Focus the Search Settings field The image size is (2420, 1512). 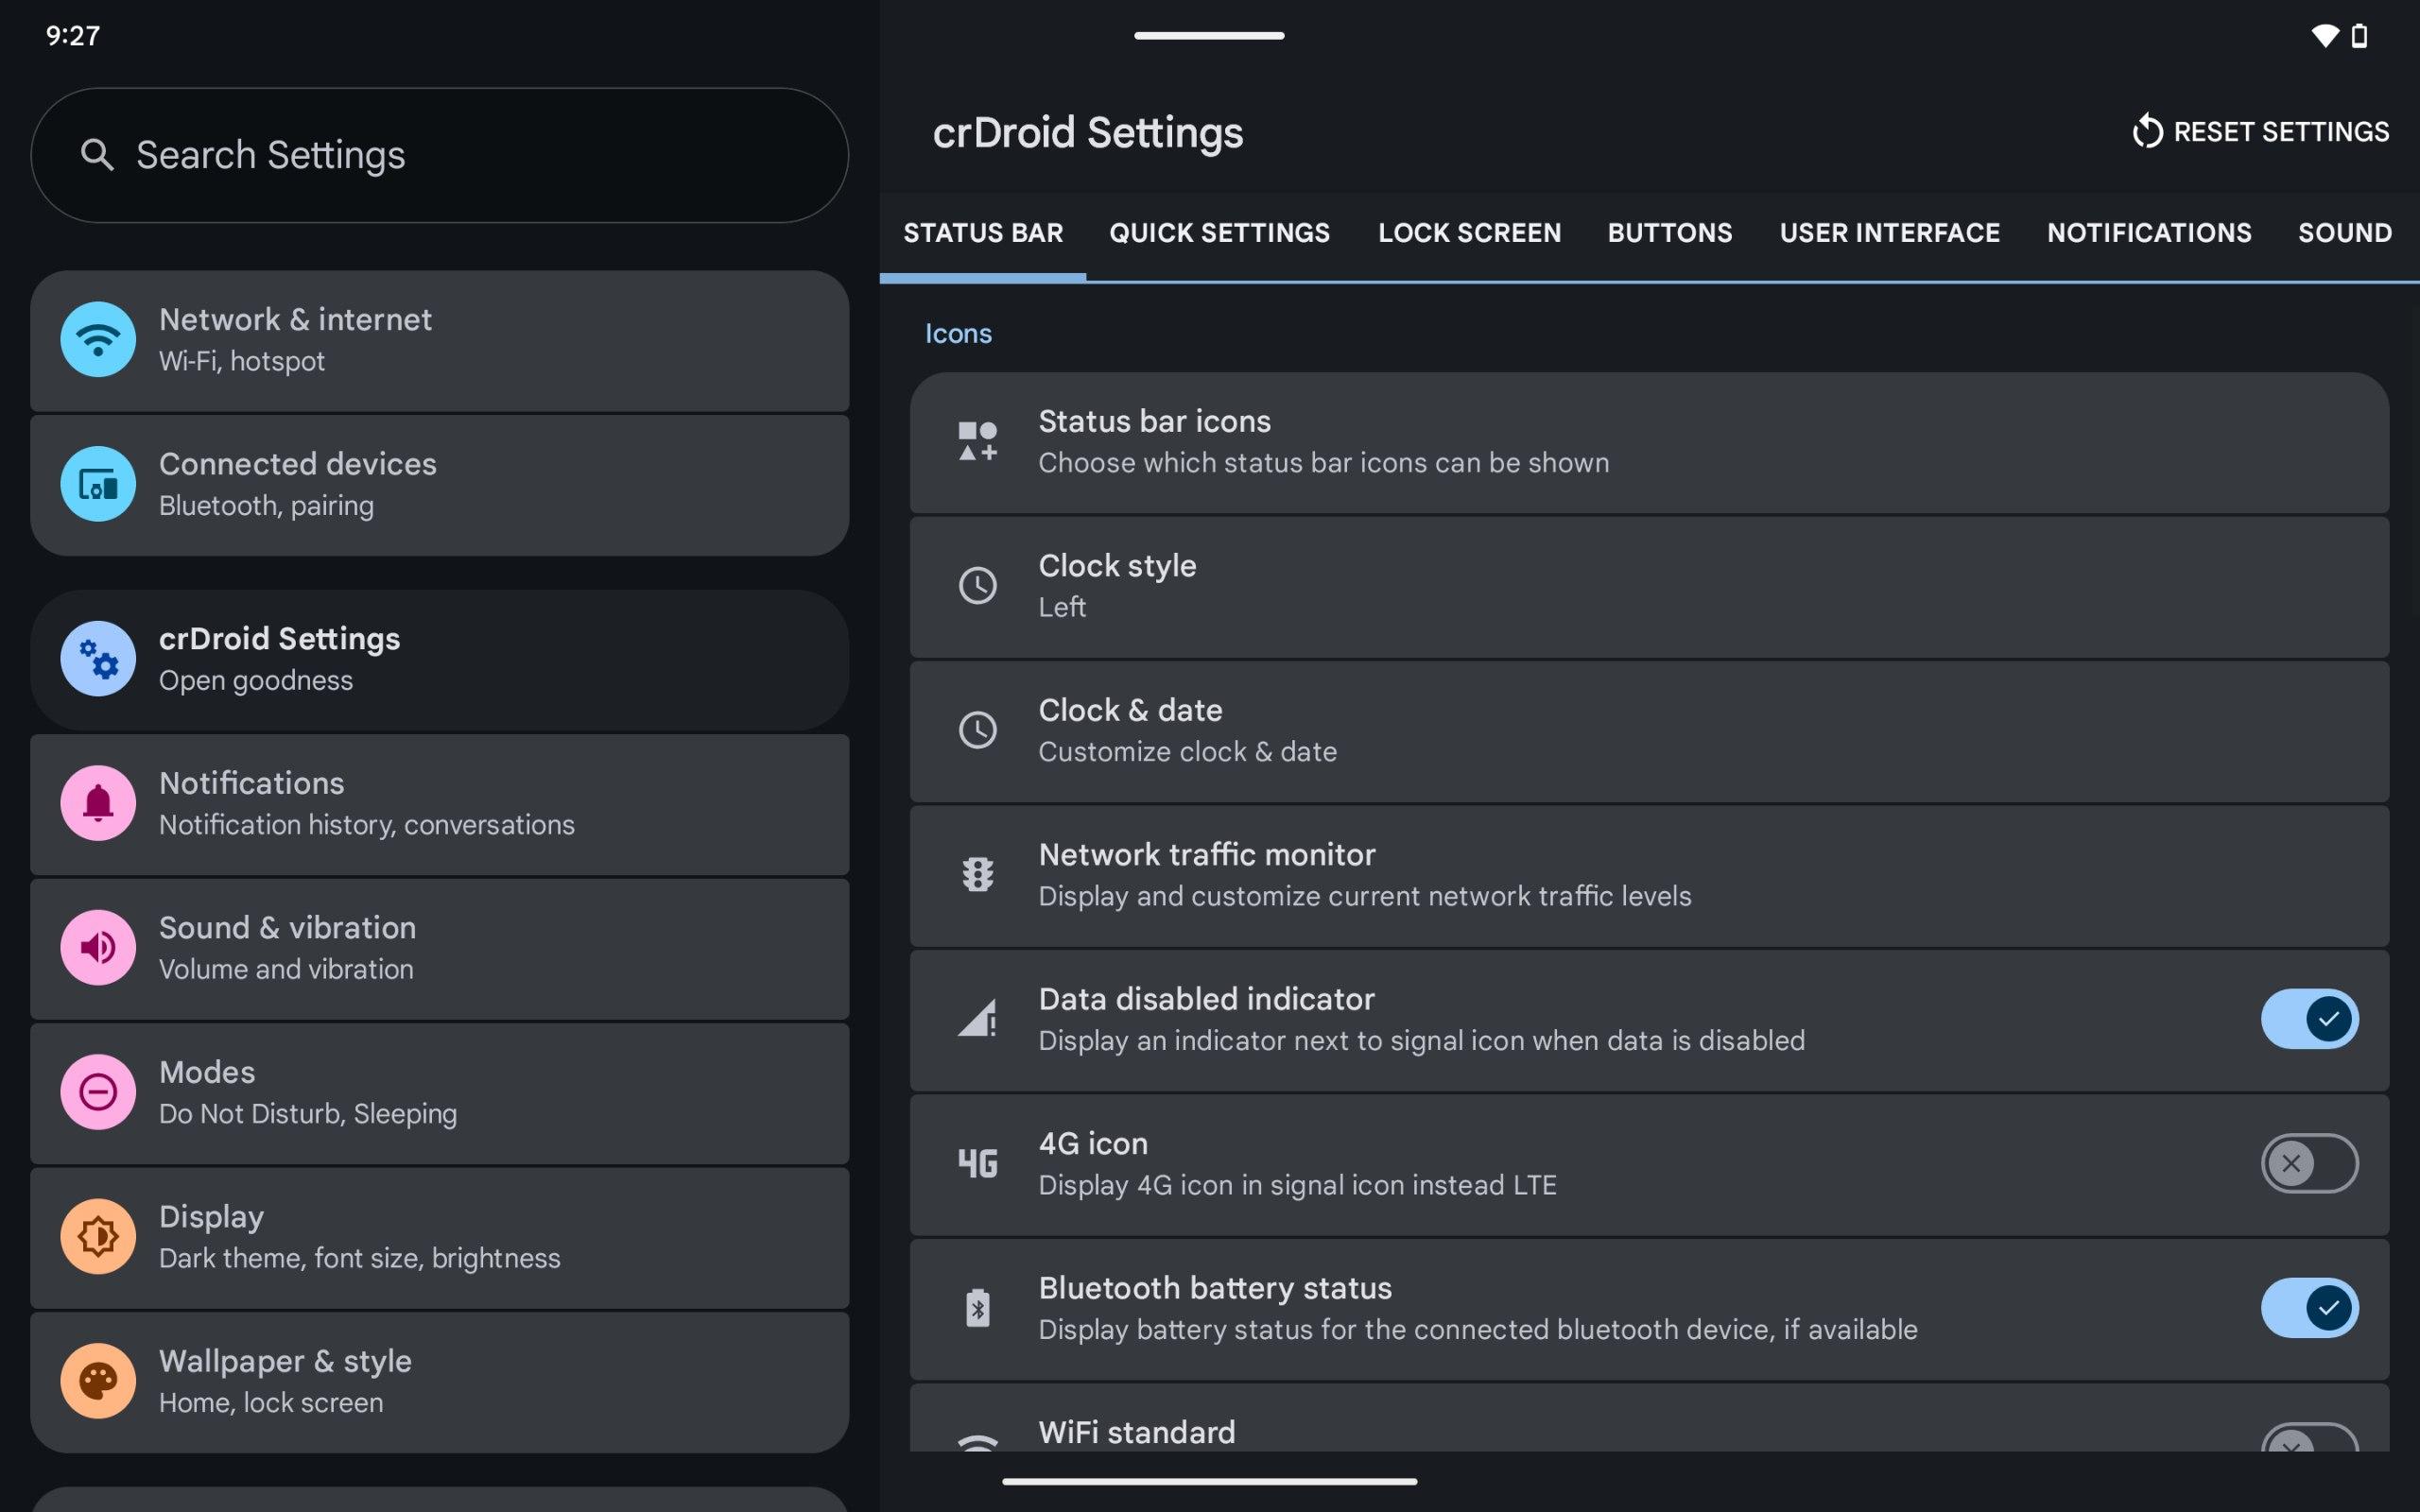(x=439, y=155)
